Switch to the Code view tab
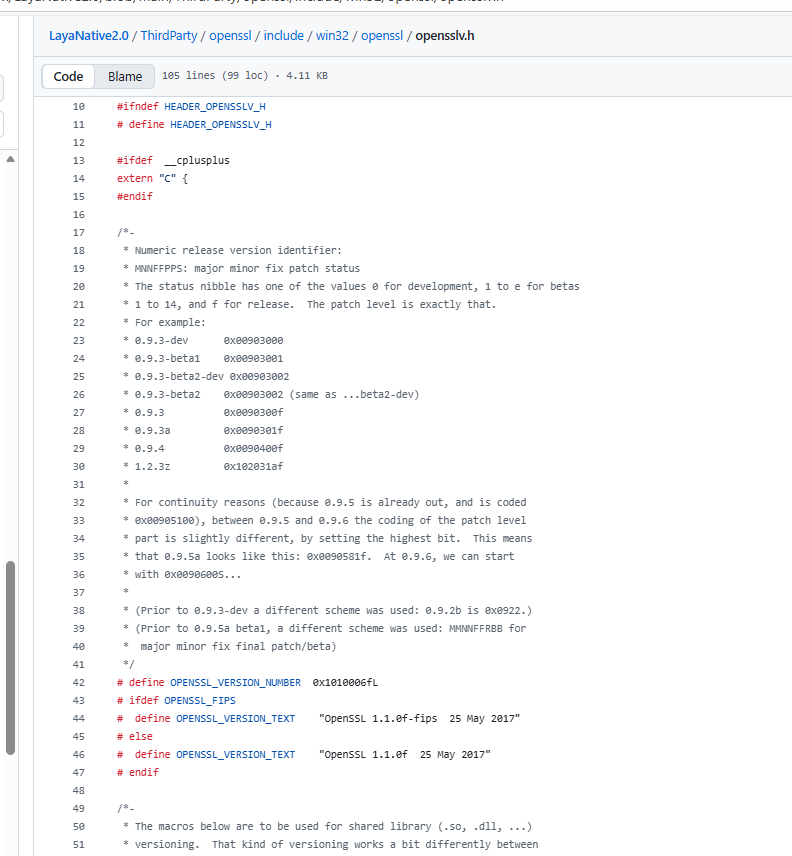Screen dimensions: 792x856 pyautogui.click(x=68, y=76)
